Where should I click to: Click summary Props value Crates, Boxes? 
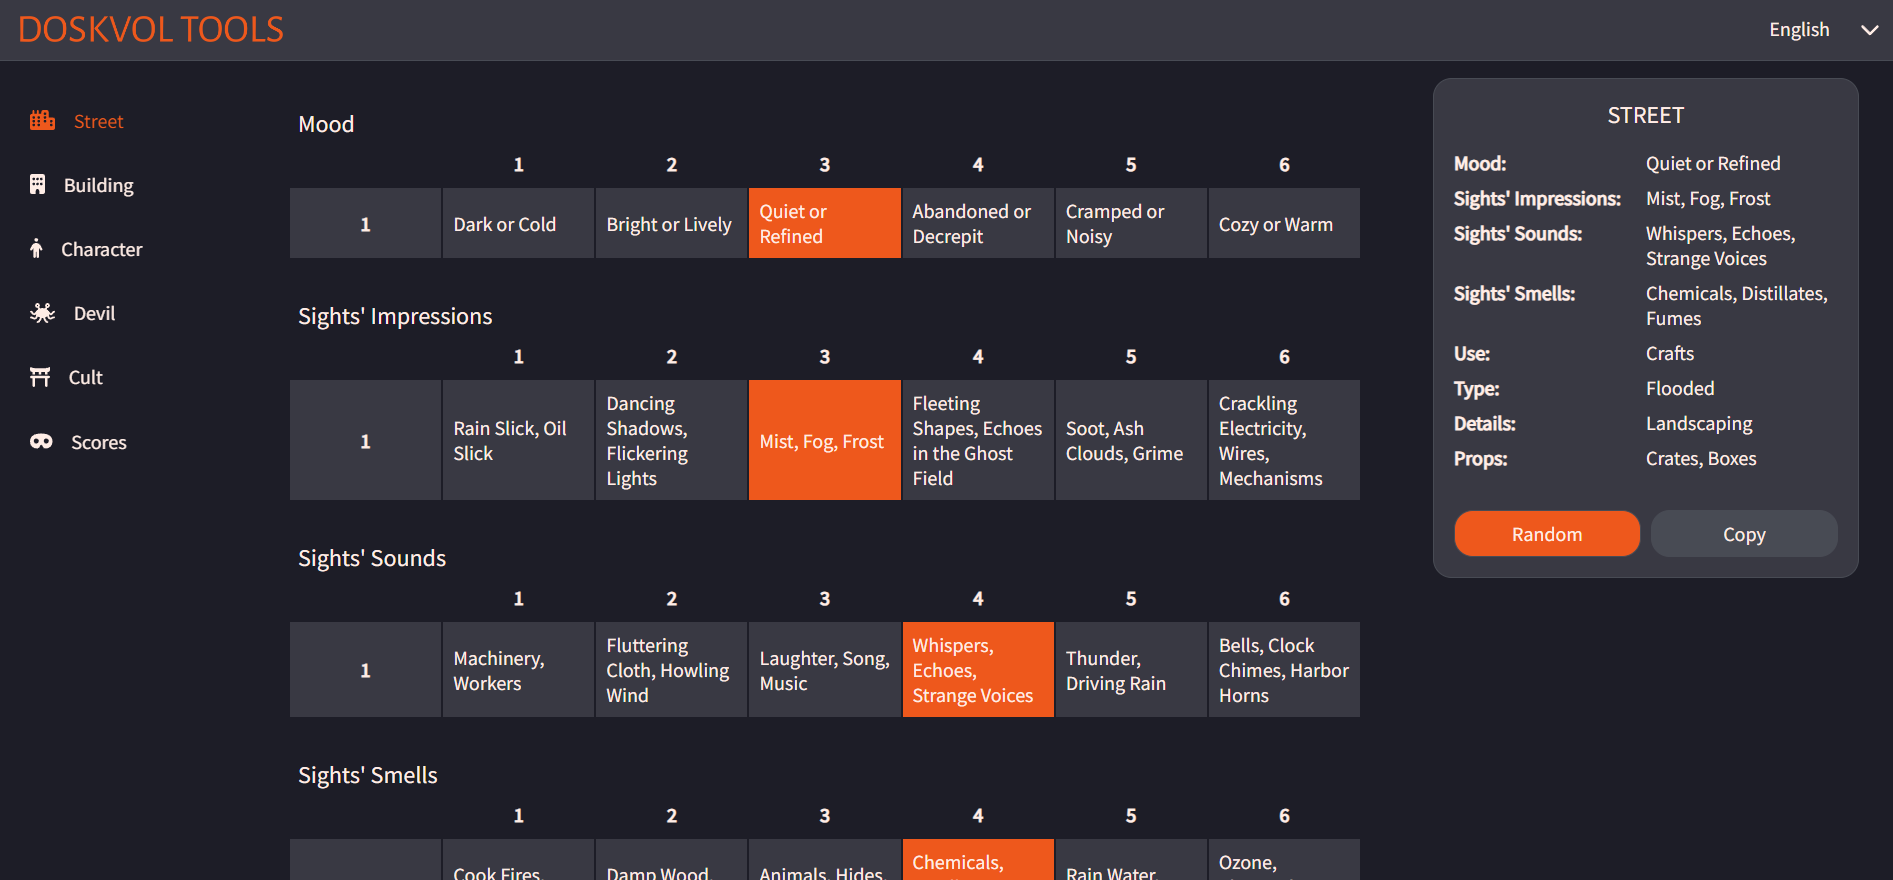(x=1701, y=458)
